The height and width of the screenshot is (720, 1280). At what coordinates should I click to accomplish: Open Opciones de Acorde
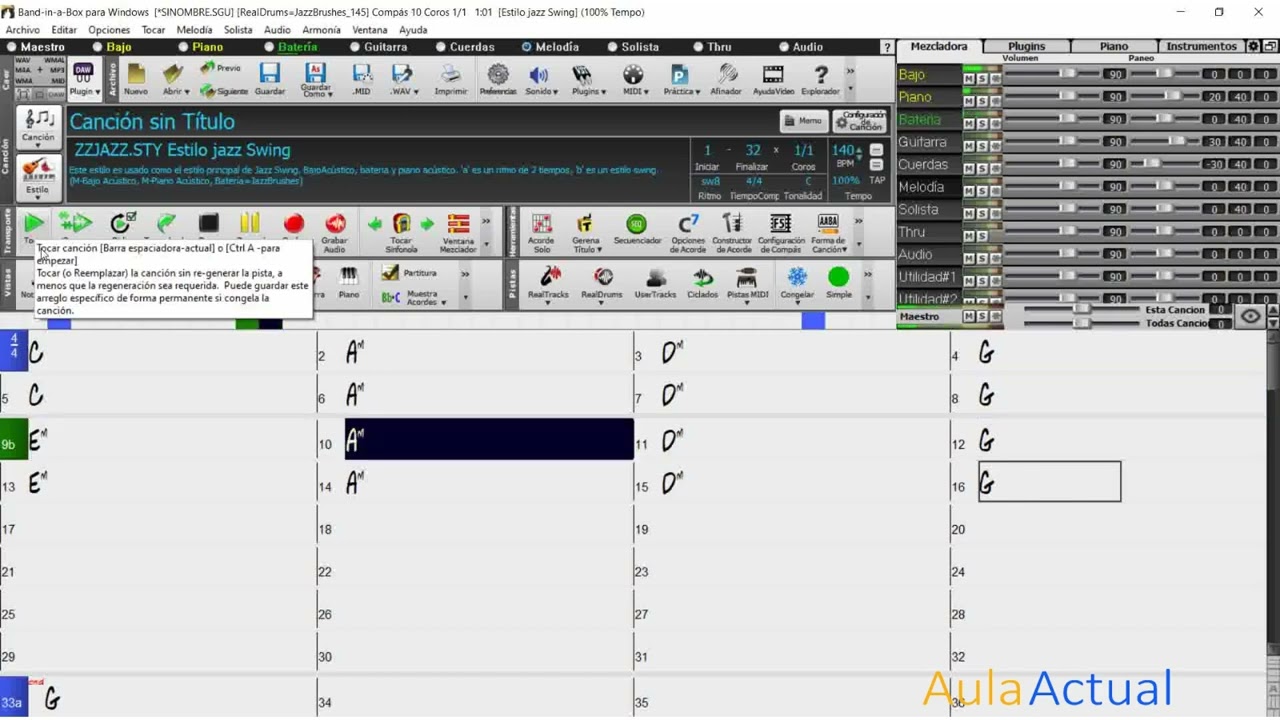(688, 232)
